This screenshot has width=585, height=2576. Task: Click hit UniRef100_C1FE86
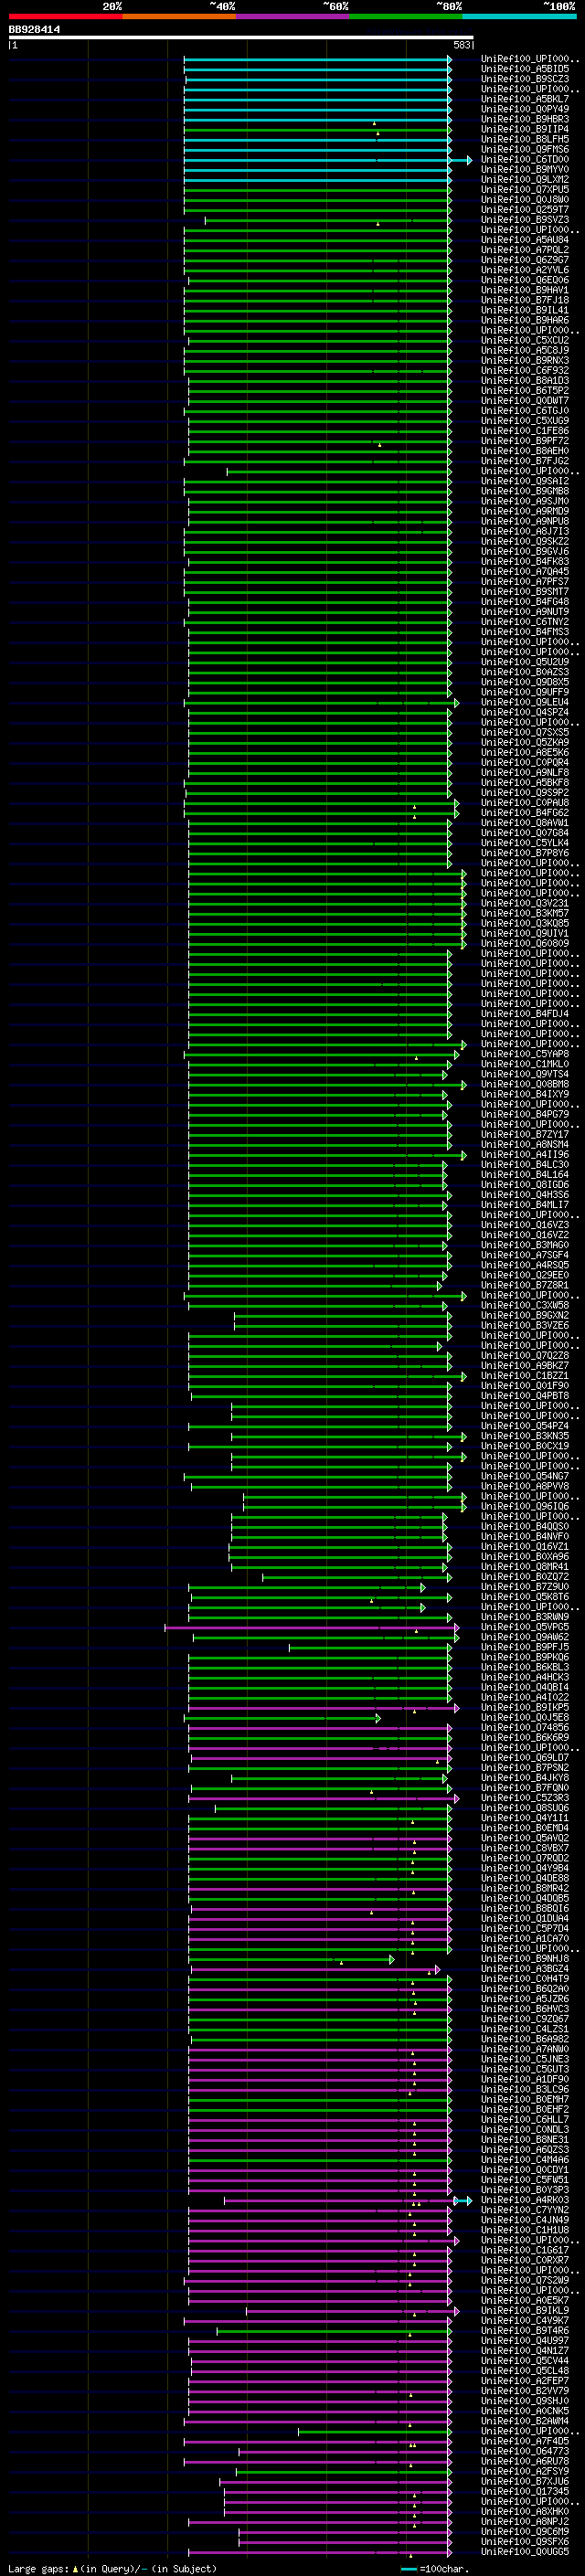[525, 431]
